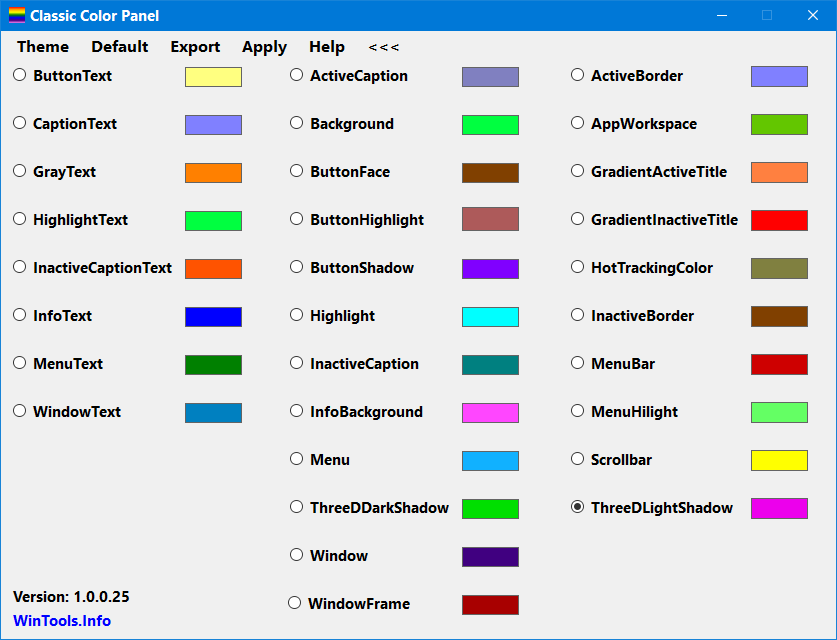The image size is (837, 640).
Task: Open the Theme menu
Action: [x=42, y=47]
